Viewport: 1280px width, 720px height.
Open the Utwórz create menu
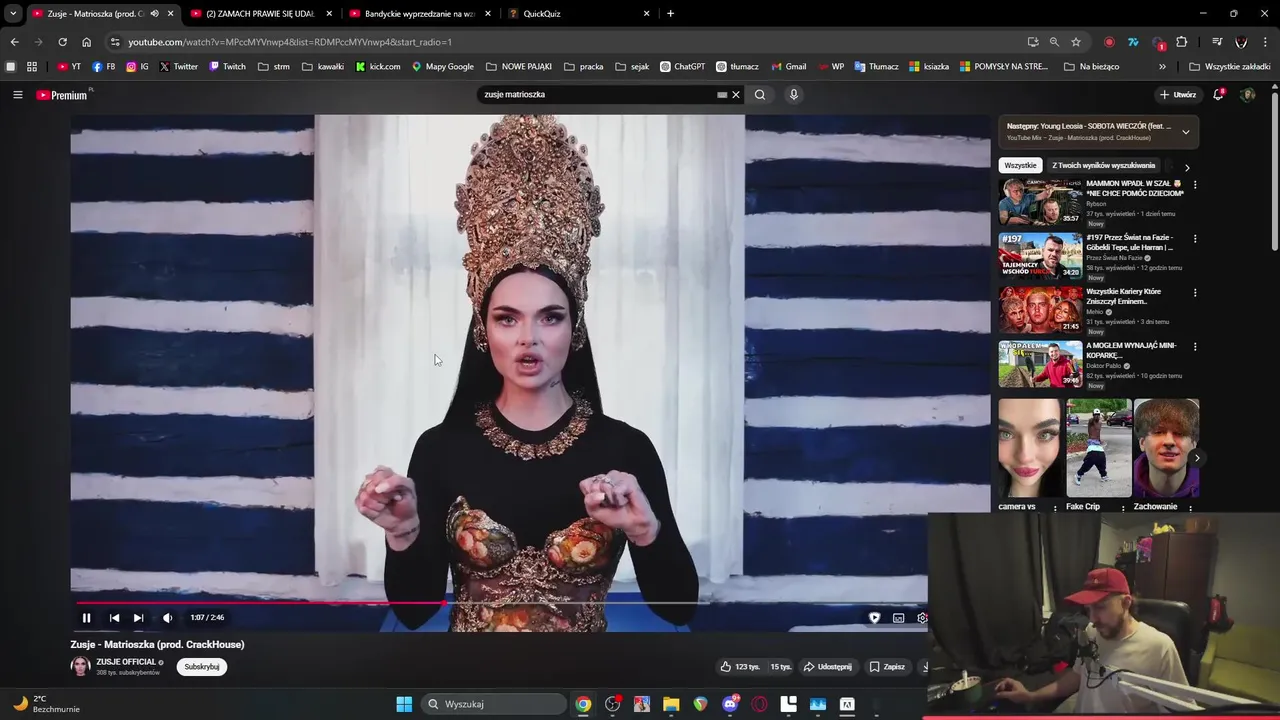click(x=1178, y=95)
